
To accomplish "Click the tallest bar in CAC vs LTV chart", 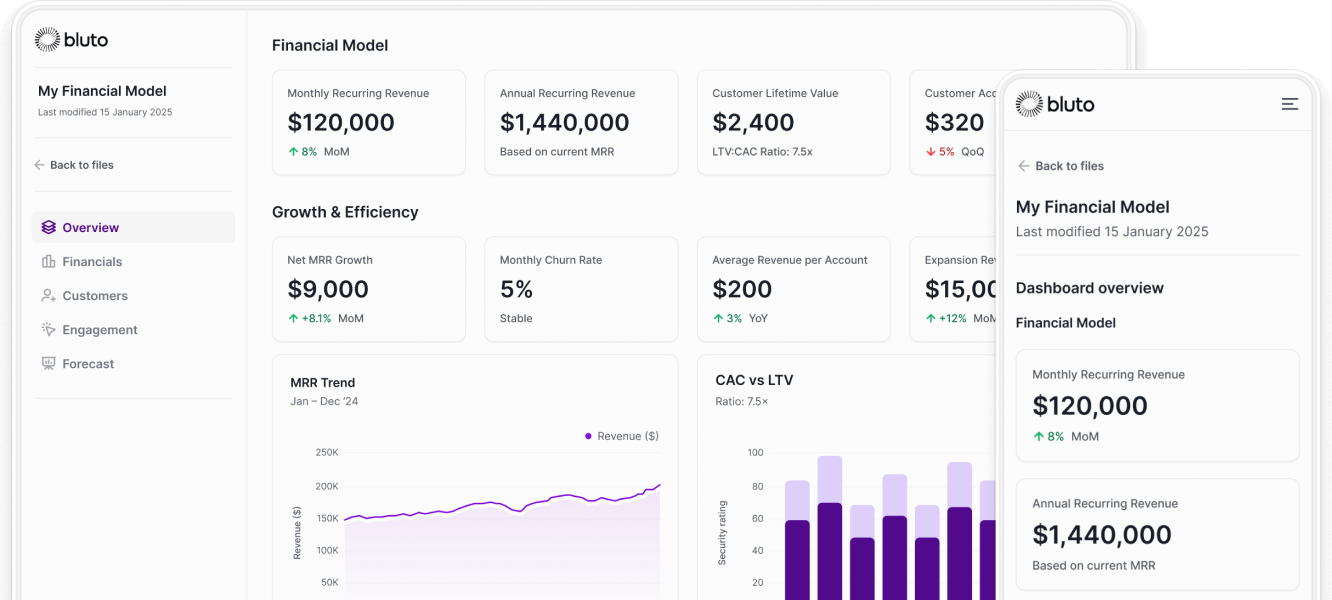I will (x=830, y=530).
